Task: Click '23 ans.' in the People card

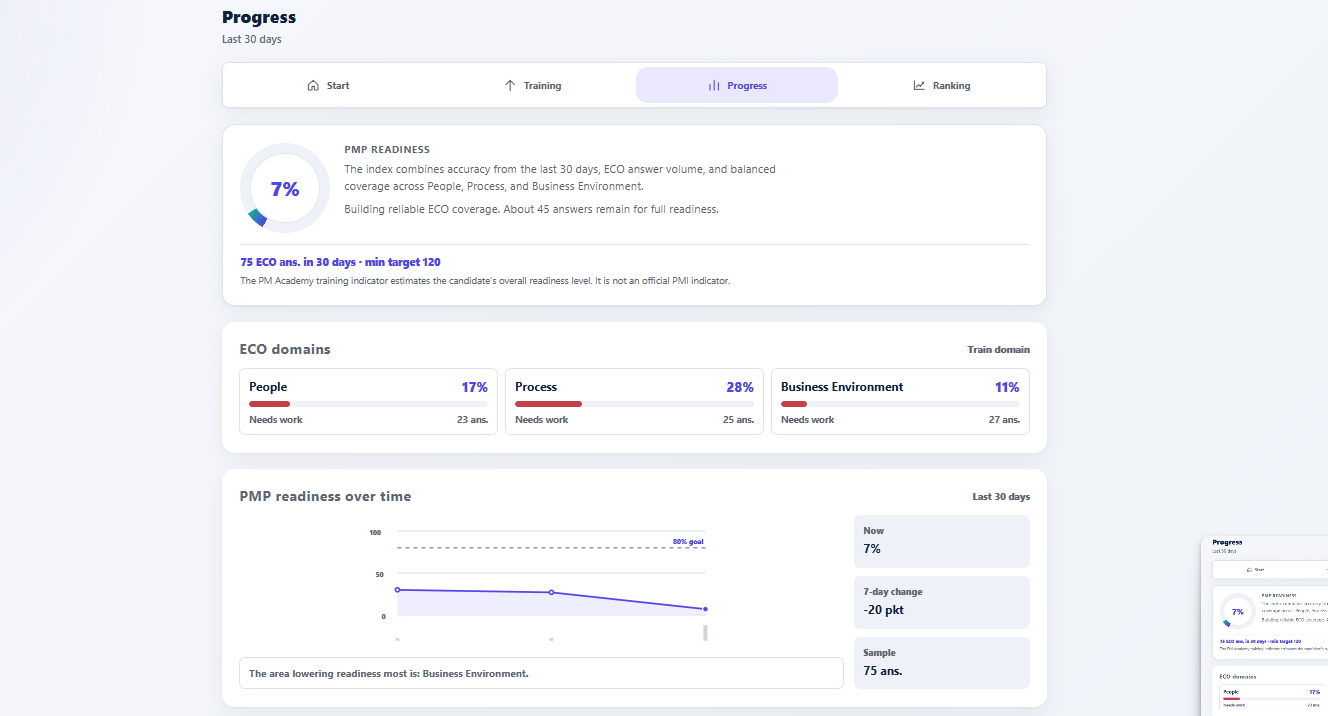Action: click(472, 420)
